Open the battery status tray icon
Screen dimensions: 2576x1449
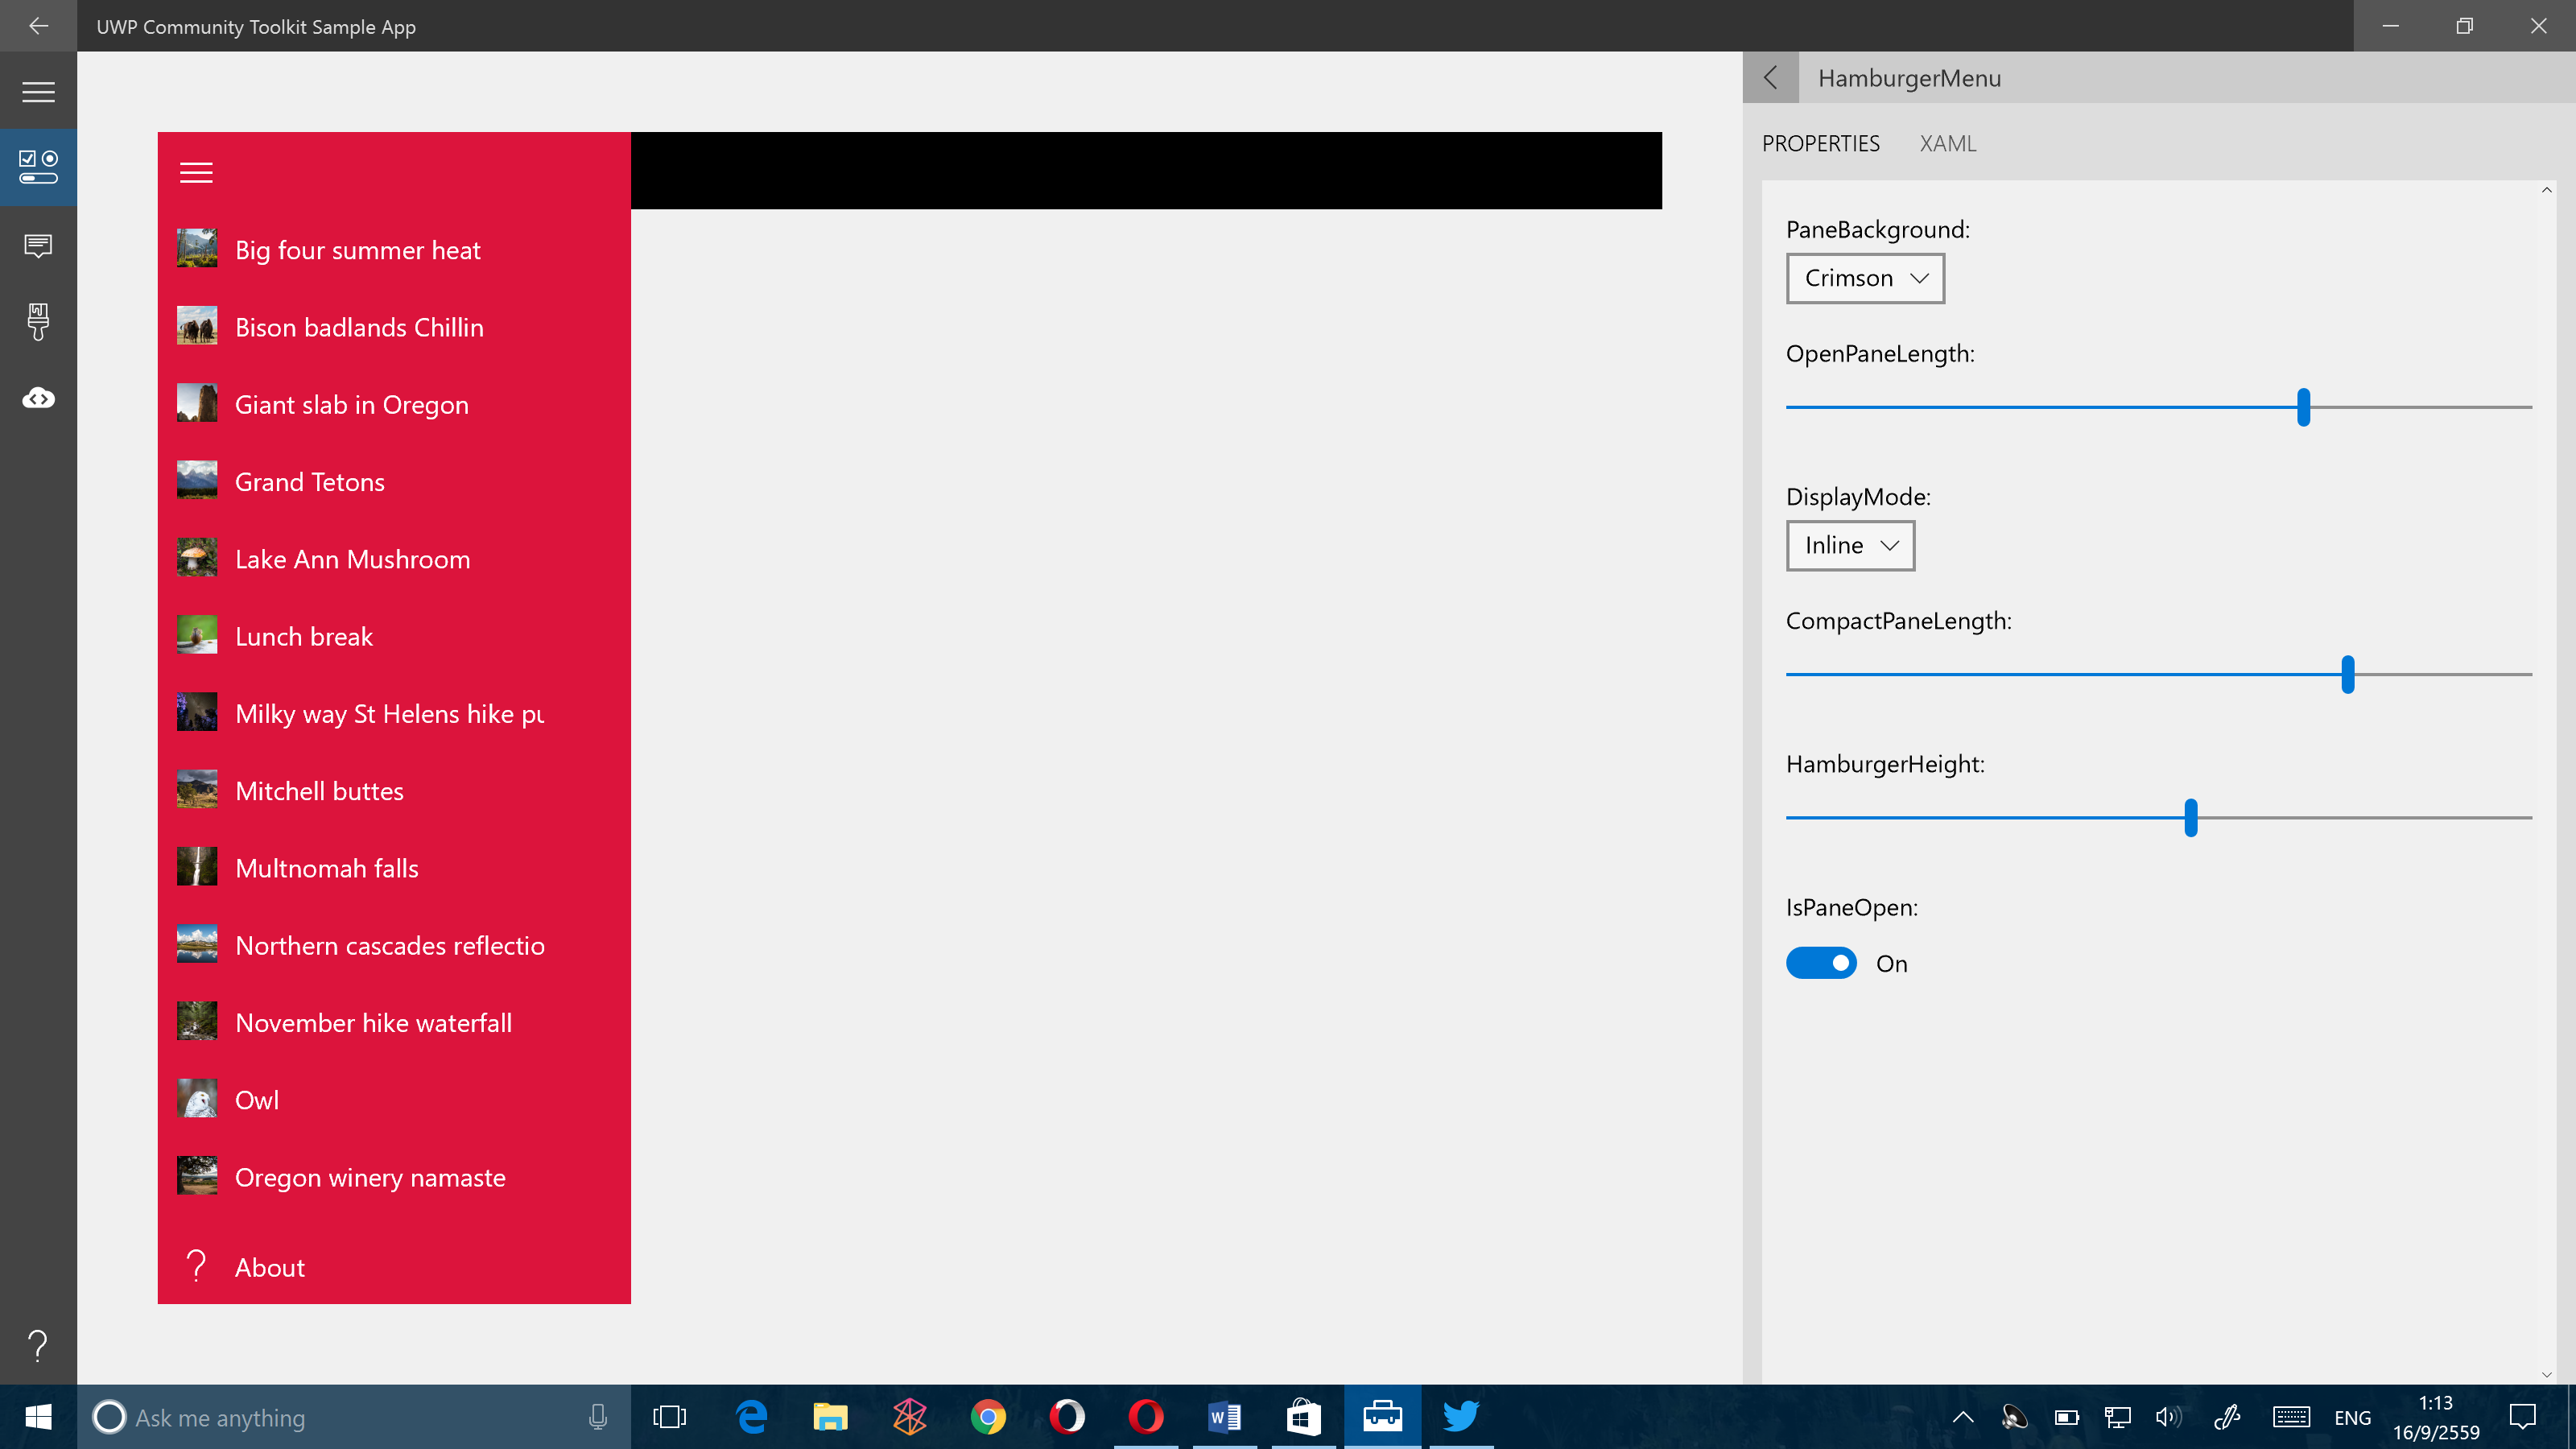(2066, 1417)
